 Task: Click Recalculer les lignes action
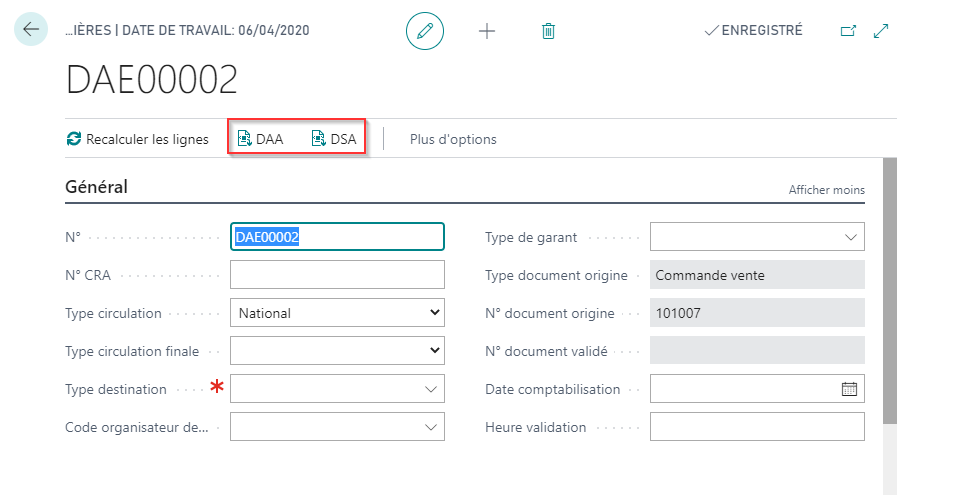[138, 139]
